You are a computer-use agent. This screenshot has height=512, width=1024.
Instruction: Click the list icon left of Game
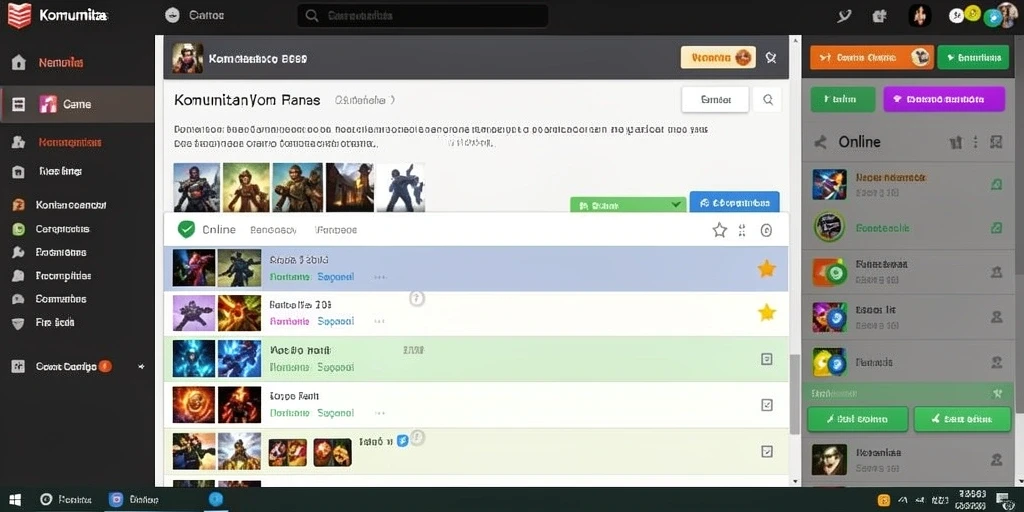click(x=18, y=104)
